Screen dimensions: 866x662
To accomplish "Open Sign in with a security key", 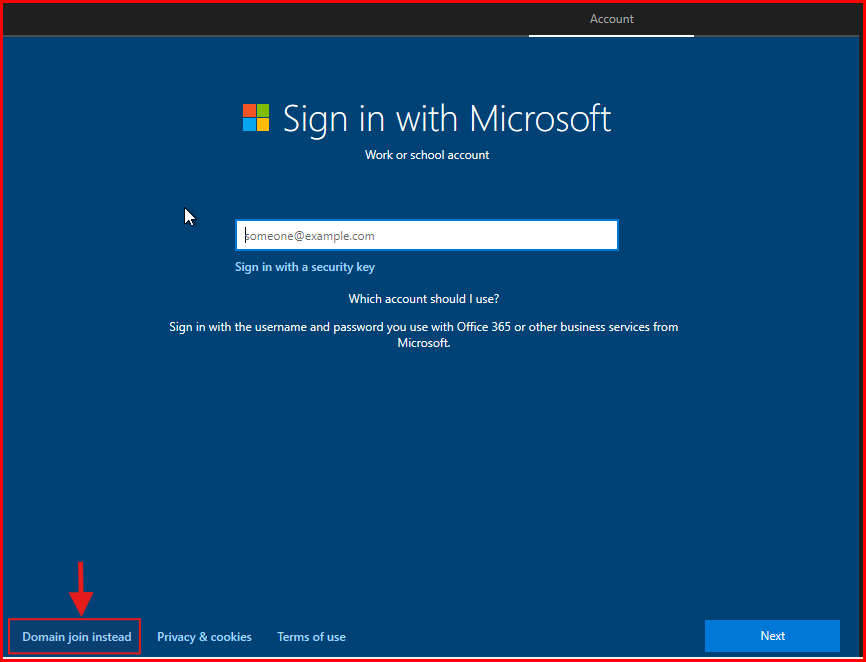I will click(304, 267).
